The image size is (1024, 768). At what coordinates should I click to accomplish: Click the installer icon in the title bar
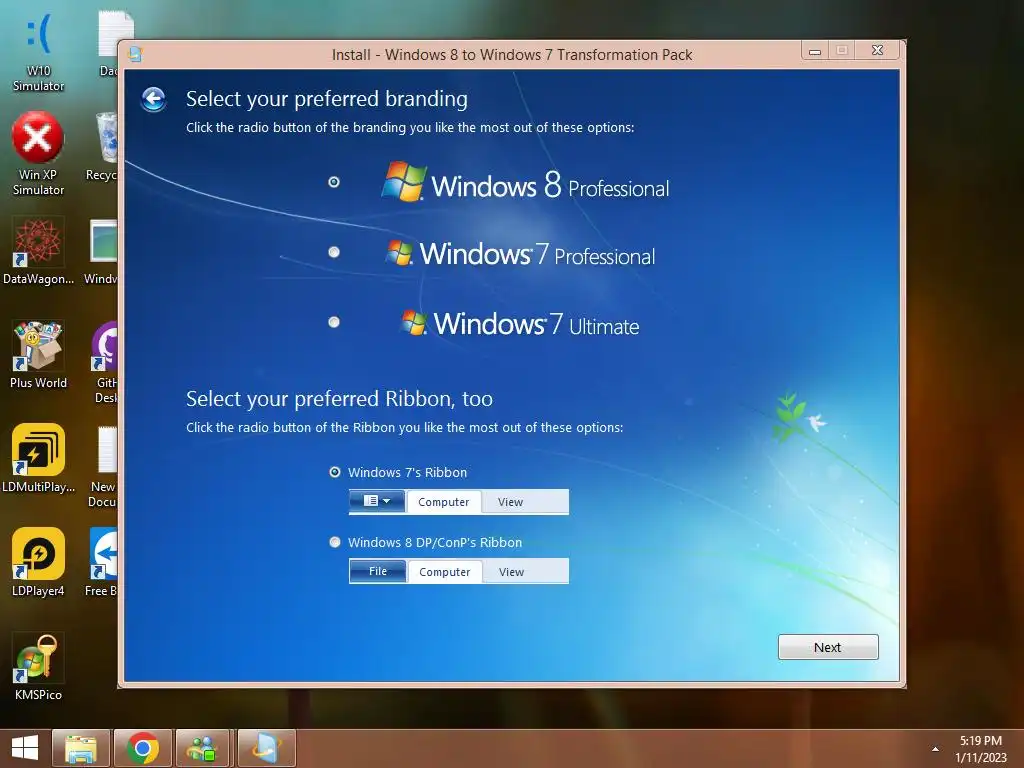136,54
